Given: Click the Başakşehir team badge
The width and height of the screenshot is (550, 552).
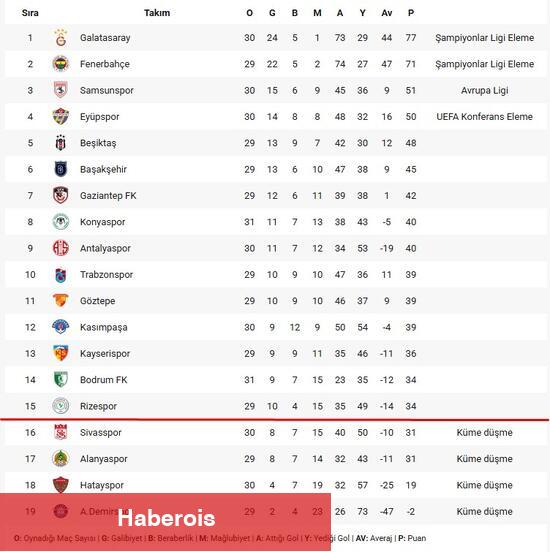Looking at the screenshot, I should 61,169.
